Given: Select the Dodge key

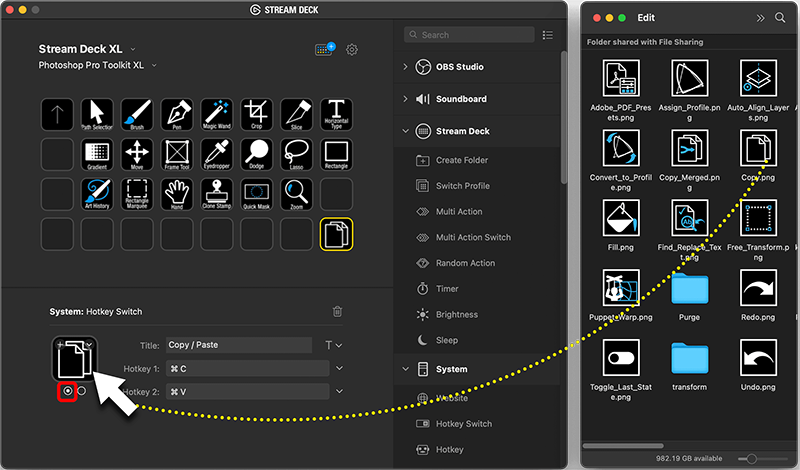Looking at the screenshot, I should pos(257,154).
